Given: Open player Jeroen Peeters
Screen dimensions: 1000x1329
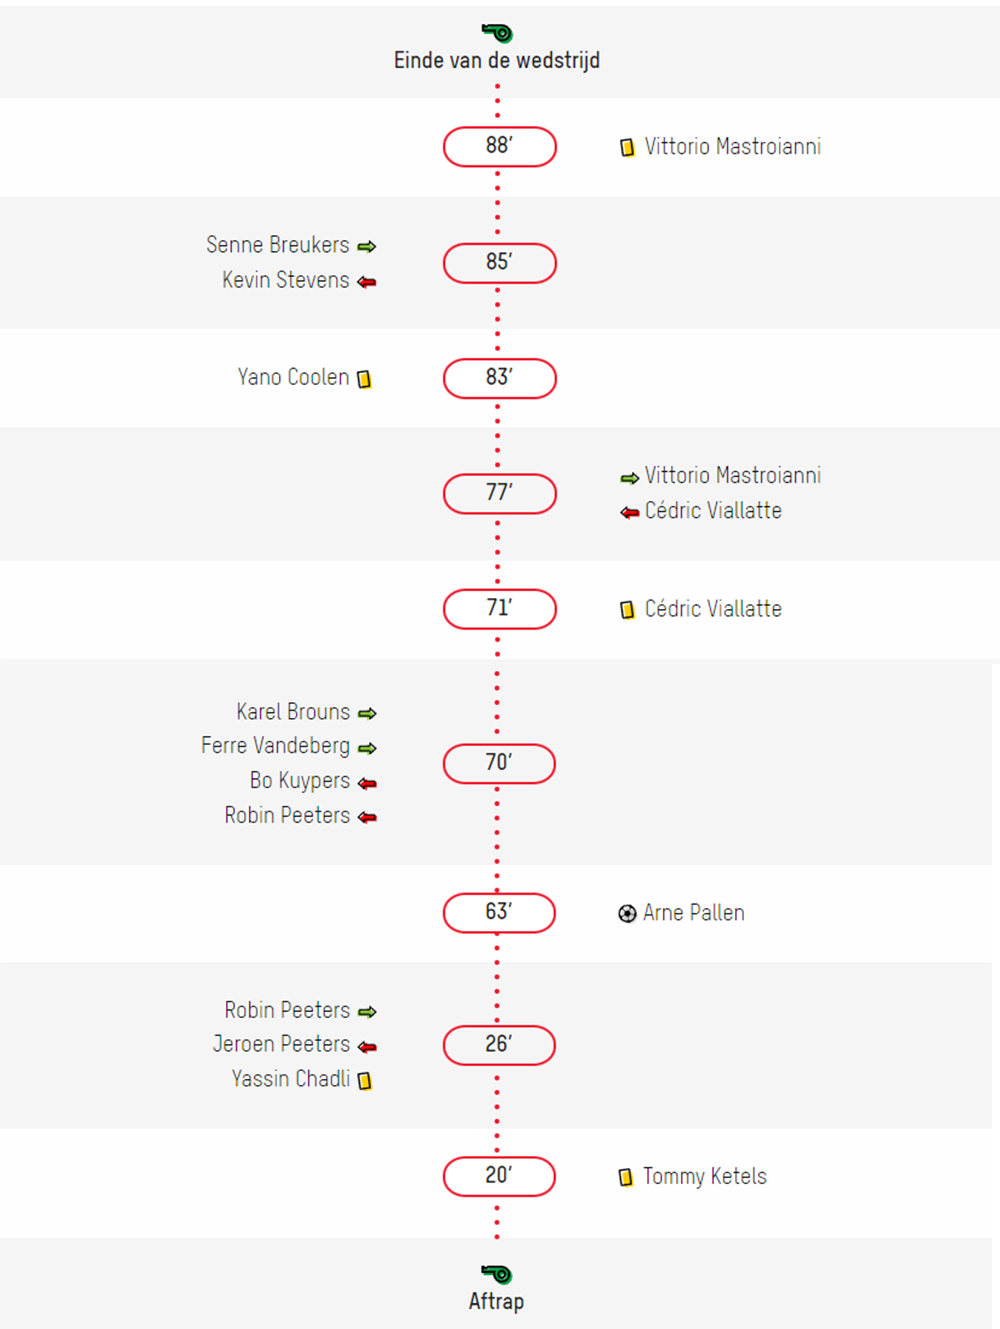Looking at the screenshot, I should pyautogui.click(x=281, y=1044).
